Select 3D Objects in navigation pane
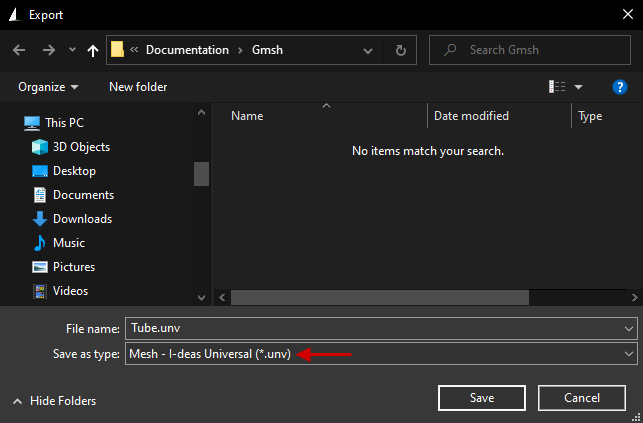This screenshot has width=643, height=423. point(81,147)
